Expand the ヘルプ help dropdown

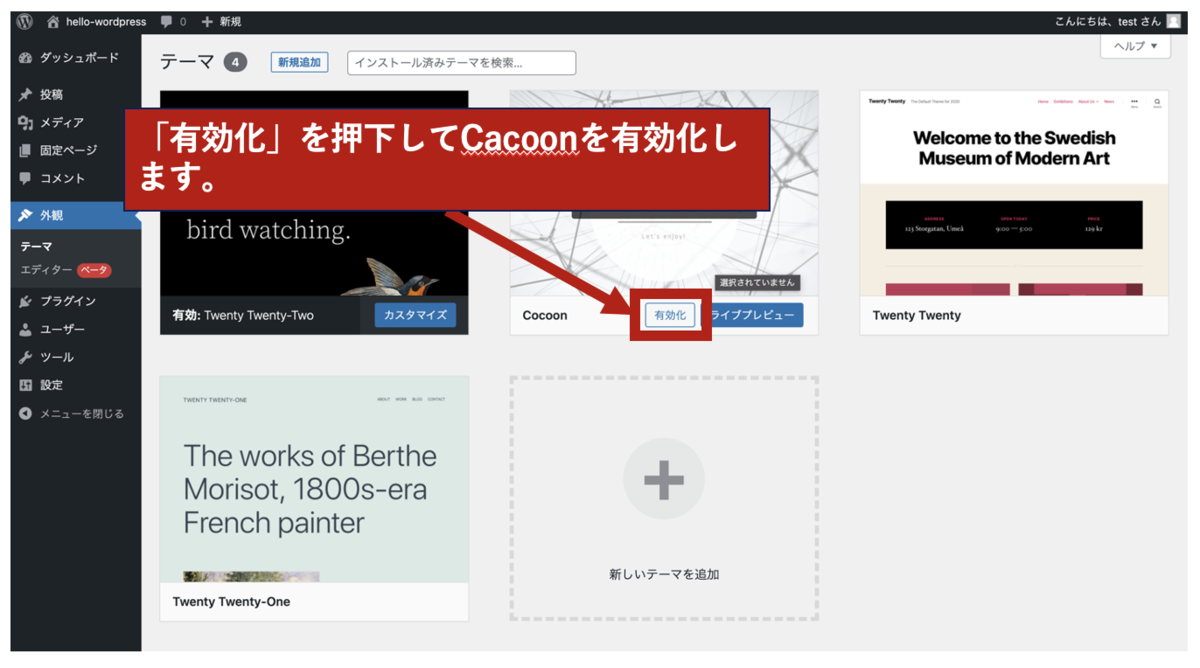[x=1135, y=46]
